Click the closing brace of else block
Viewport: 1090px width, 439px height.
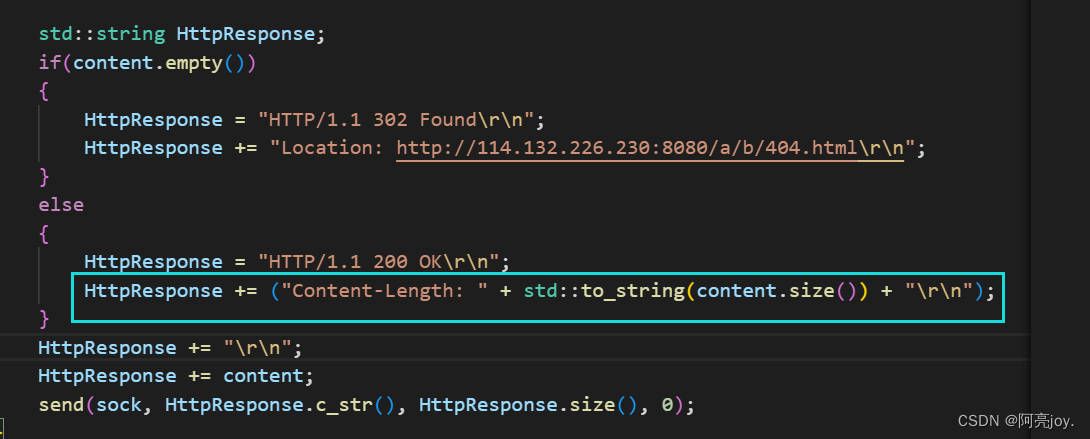pos(44,319)
